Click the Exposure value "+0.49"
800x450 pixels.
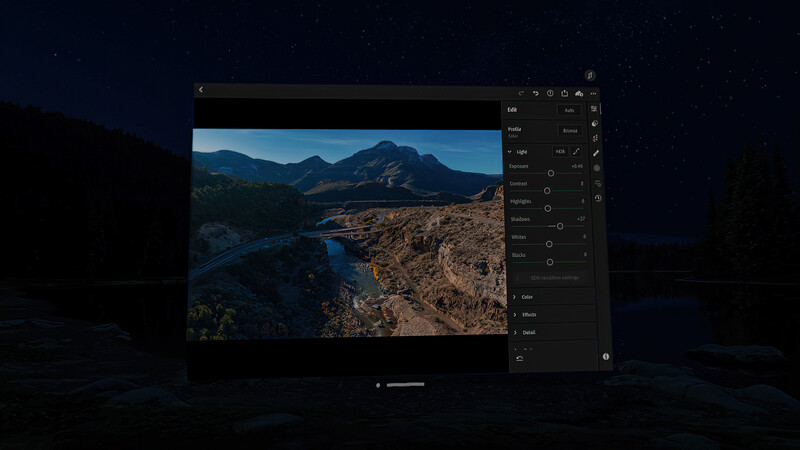coord(577,166)
